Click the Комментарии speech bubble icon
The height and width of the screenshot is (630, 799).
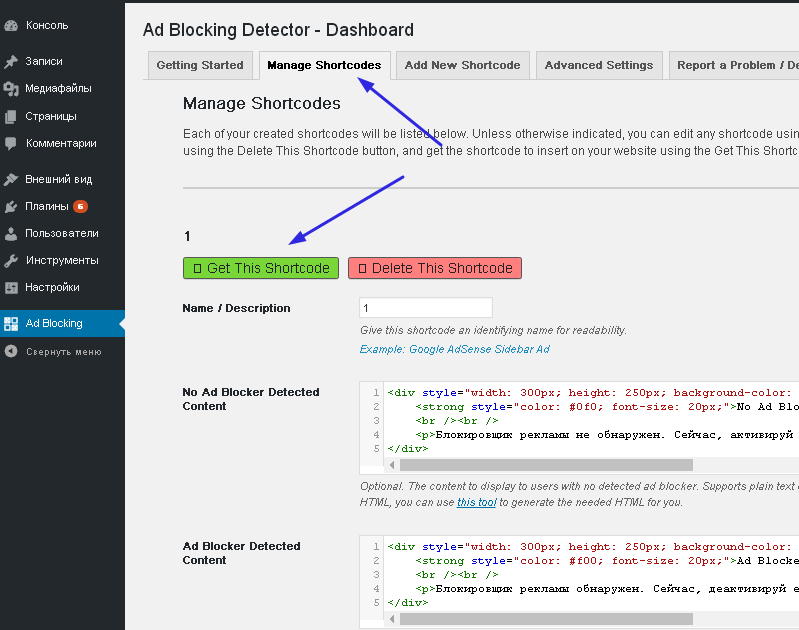tap(11, 143)
